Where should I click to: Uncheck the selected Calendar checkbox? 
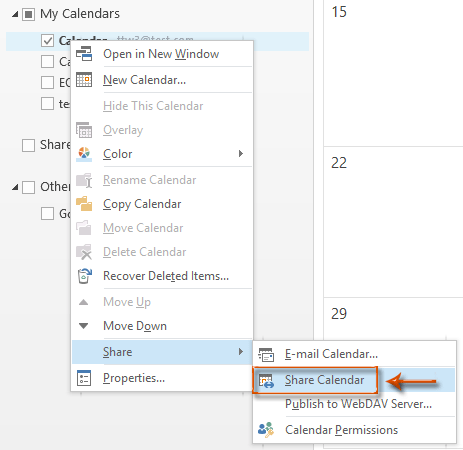click(47, 41)
